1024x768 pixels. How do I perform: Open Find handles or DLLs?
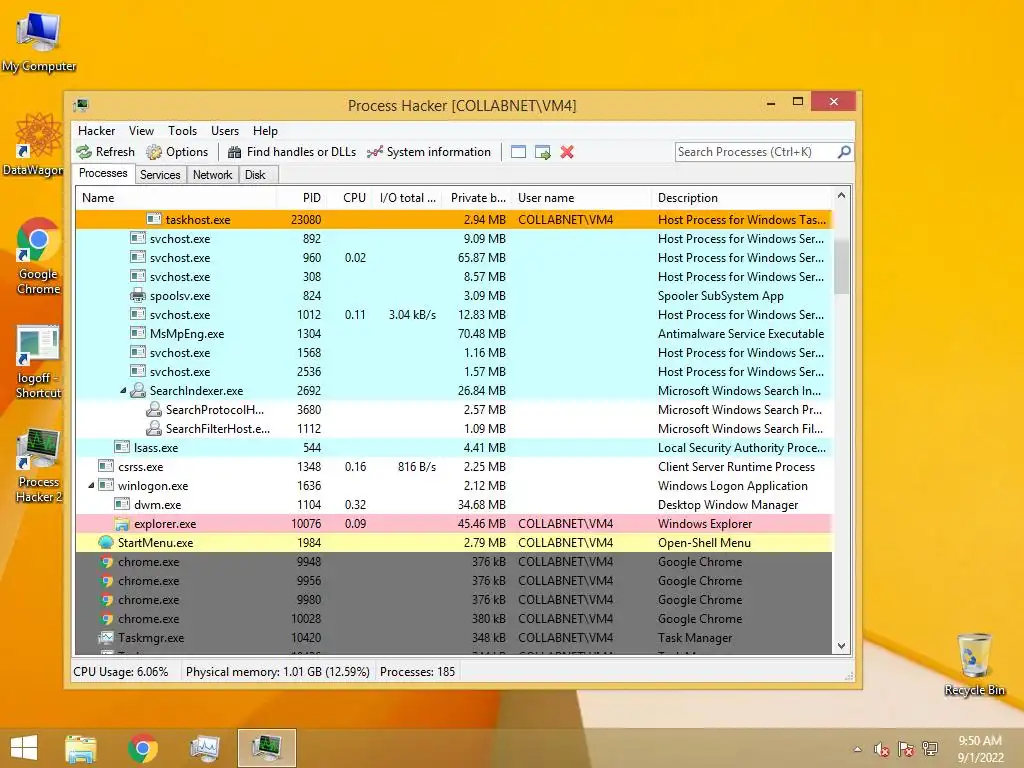coord(291,152)
